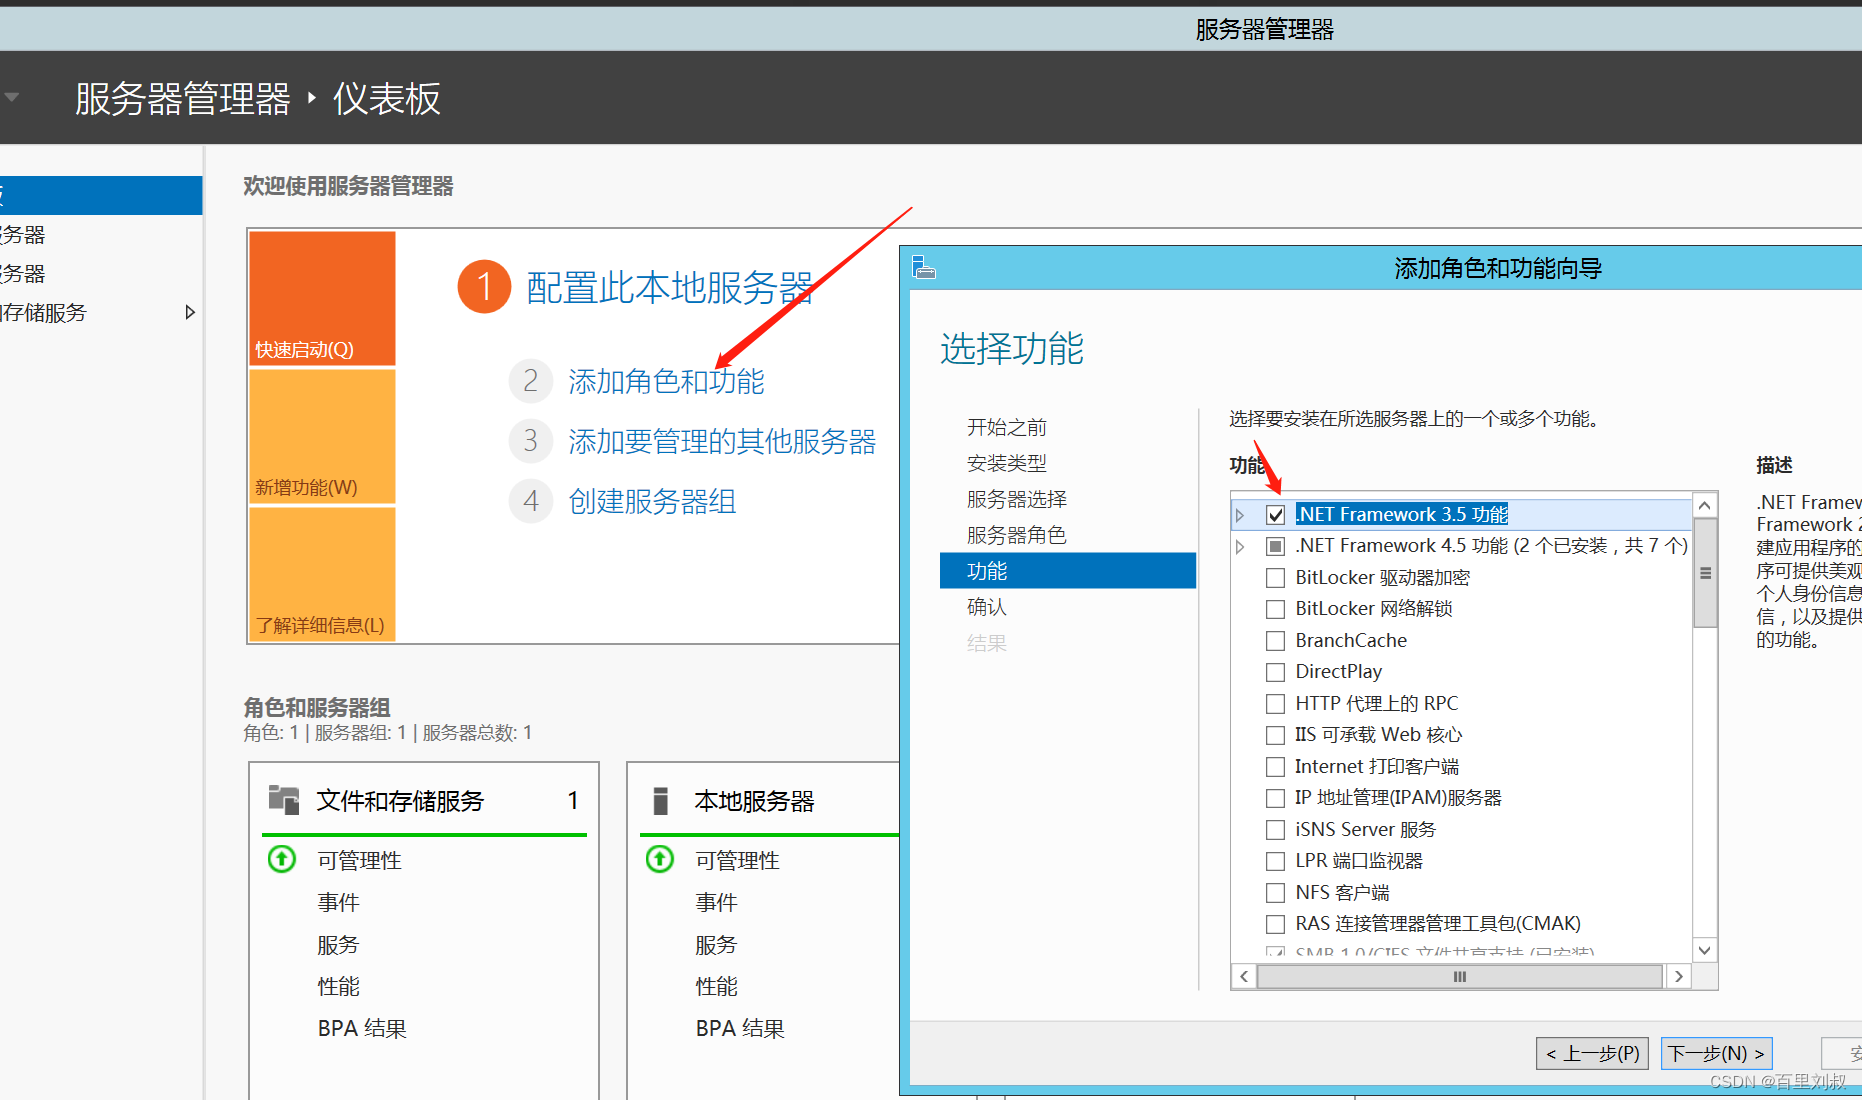Select the 功能 wizard step
This screenshot has height=1100, width=1862.
1068,570
